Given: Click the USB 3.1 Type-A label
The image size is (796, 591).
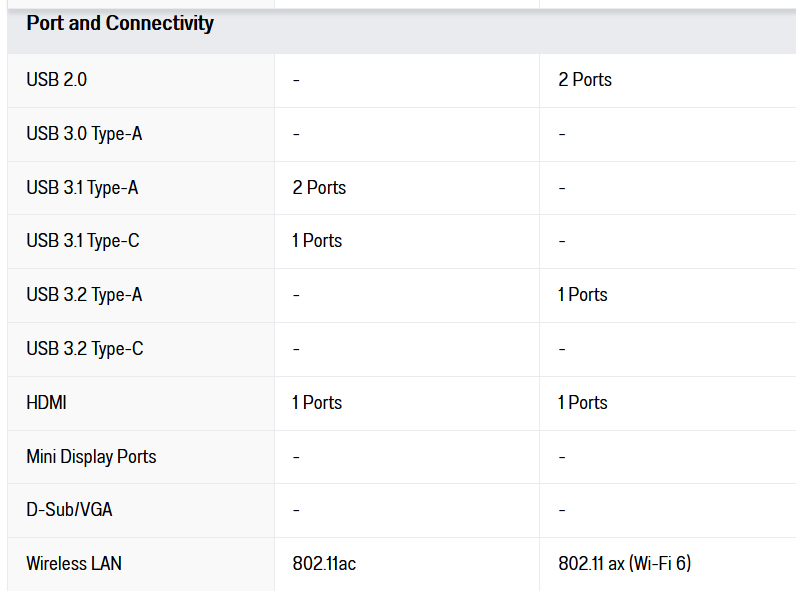Looking at the screenshot, I should [82, 188].
